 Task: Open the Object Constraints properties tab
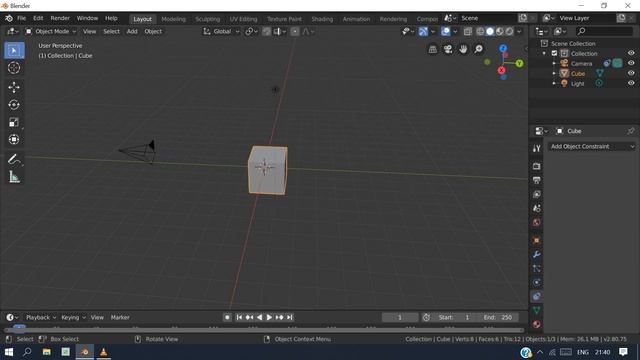(x=536, y=296)
